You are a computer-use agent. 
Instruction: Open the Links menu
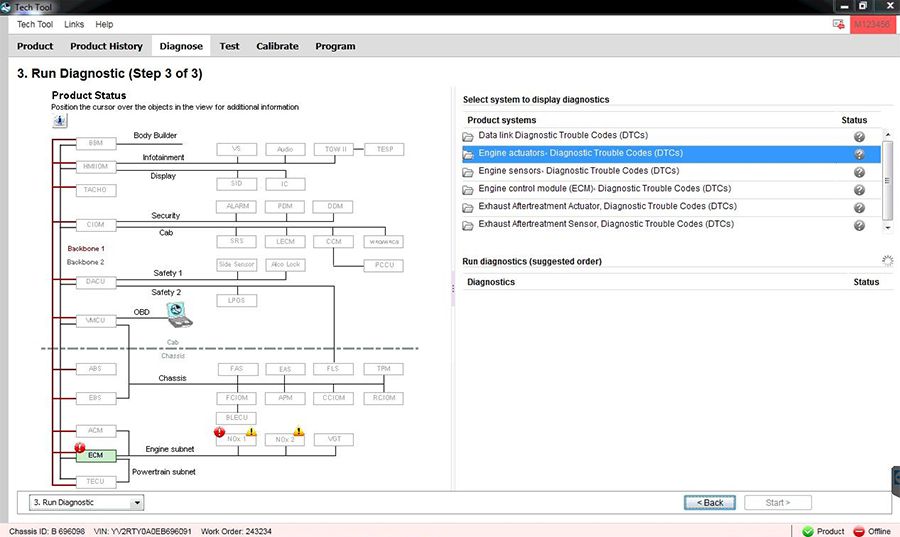click(x=74, y=24)
